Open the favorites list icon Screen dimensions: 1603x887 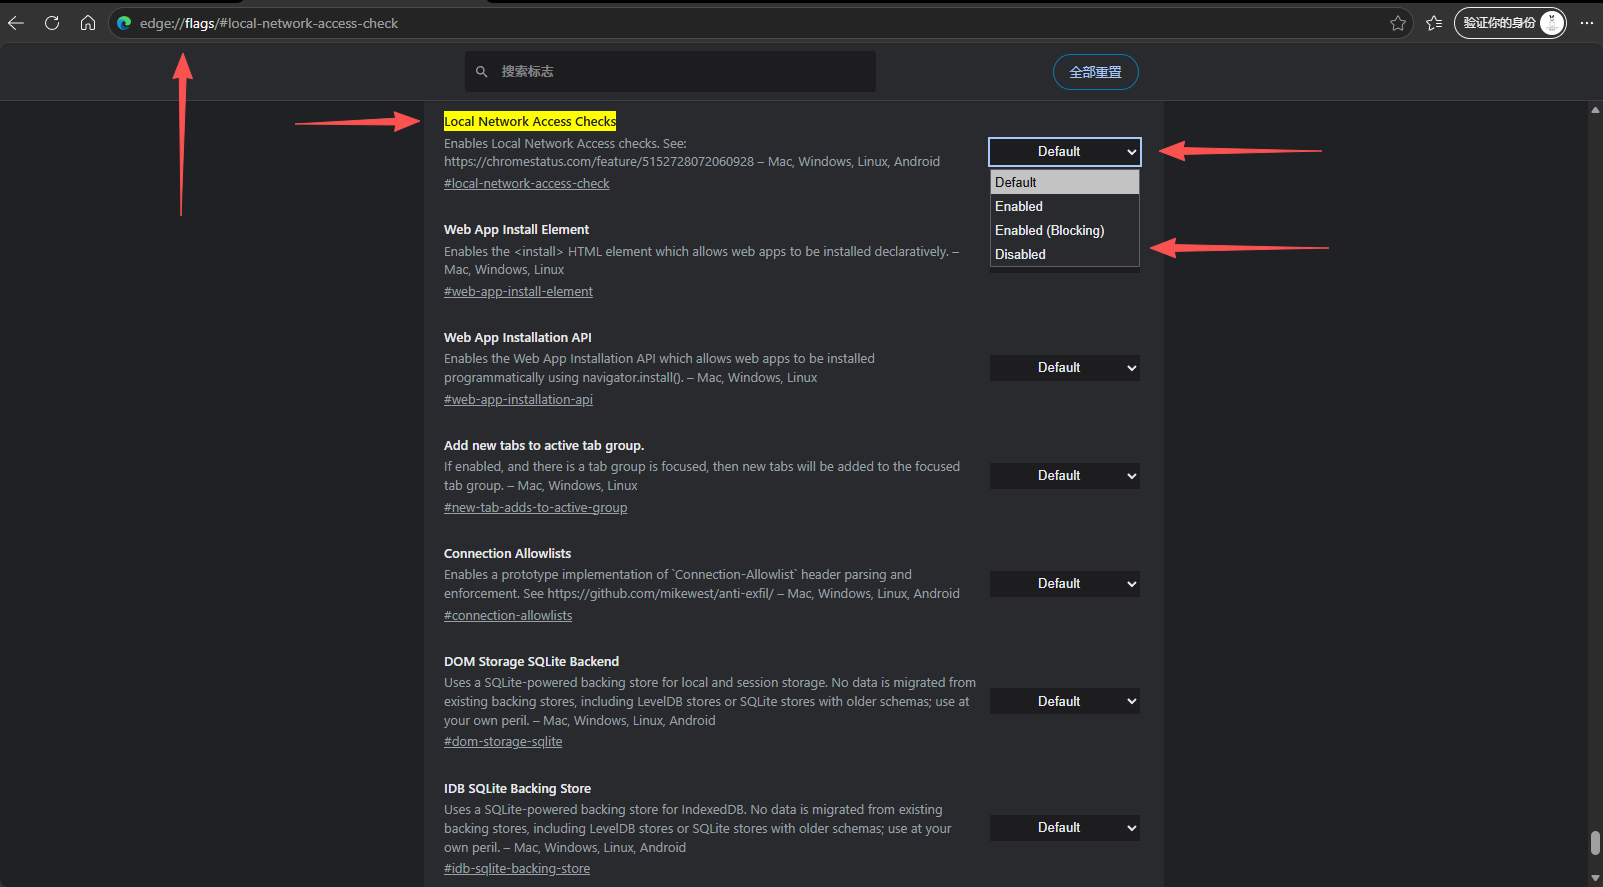click(1434, 23)
